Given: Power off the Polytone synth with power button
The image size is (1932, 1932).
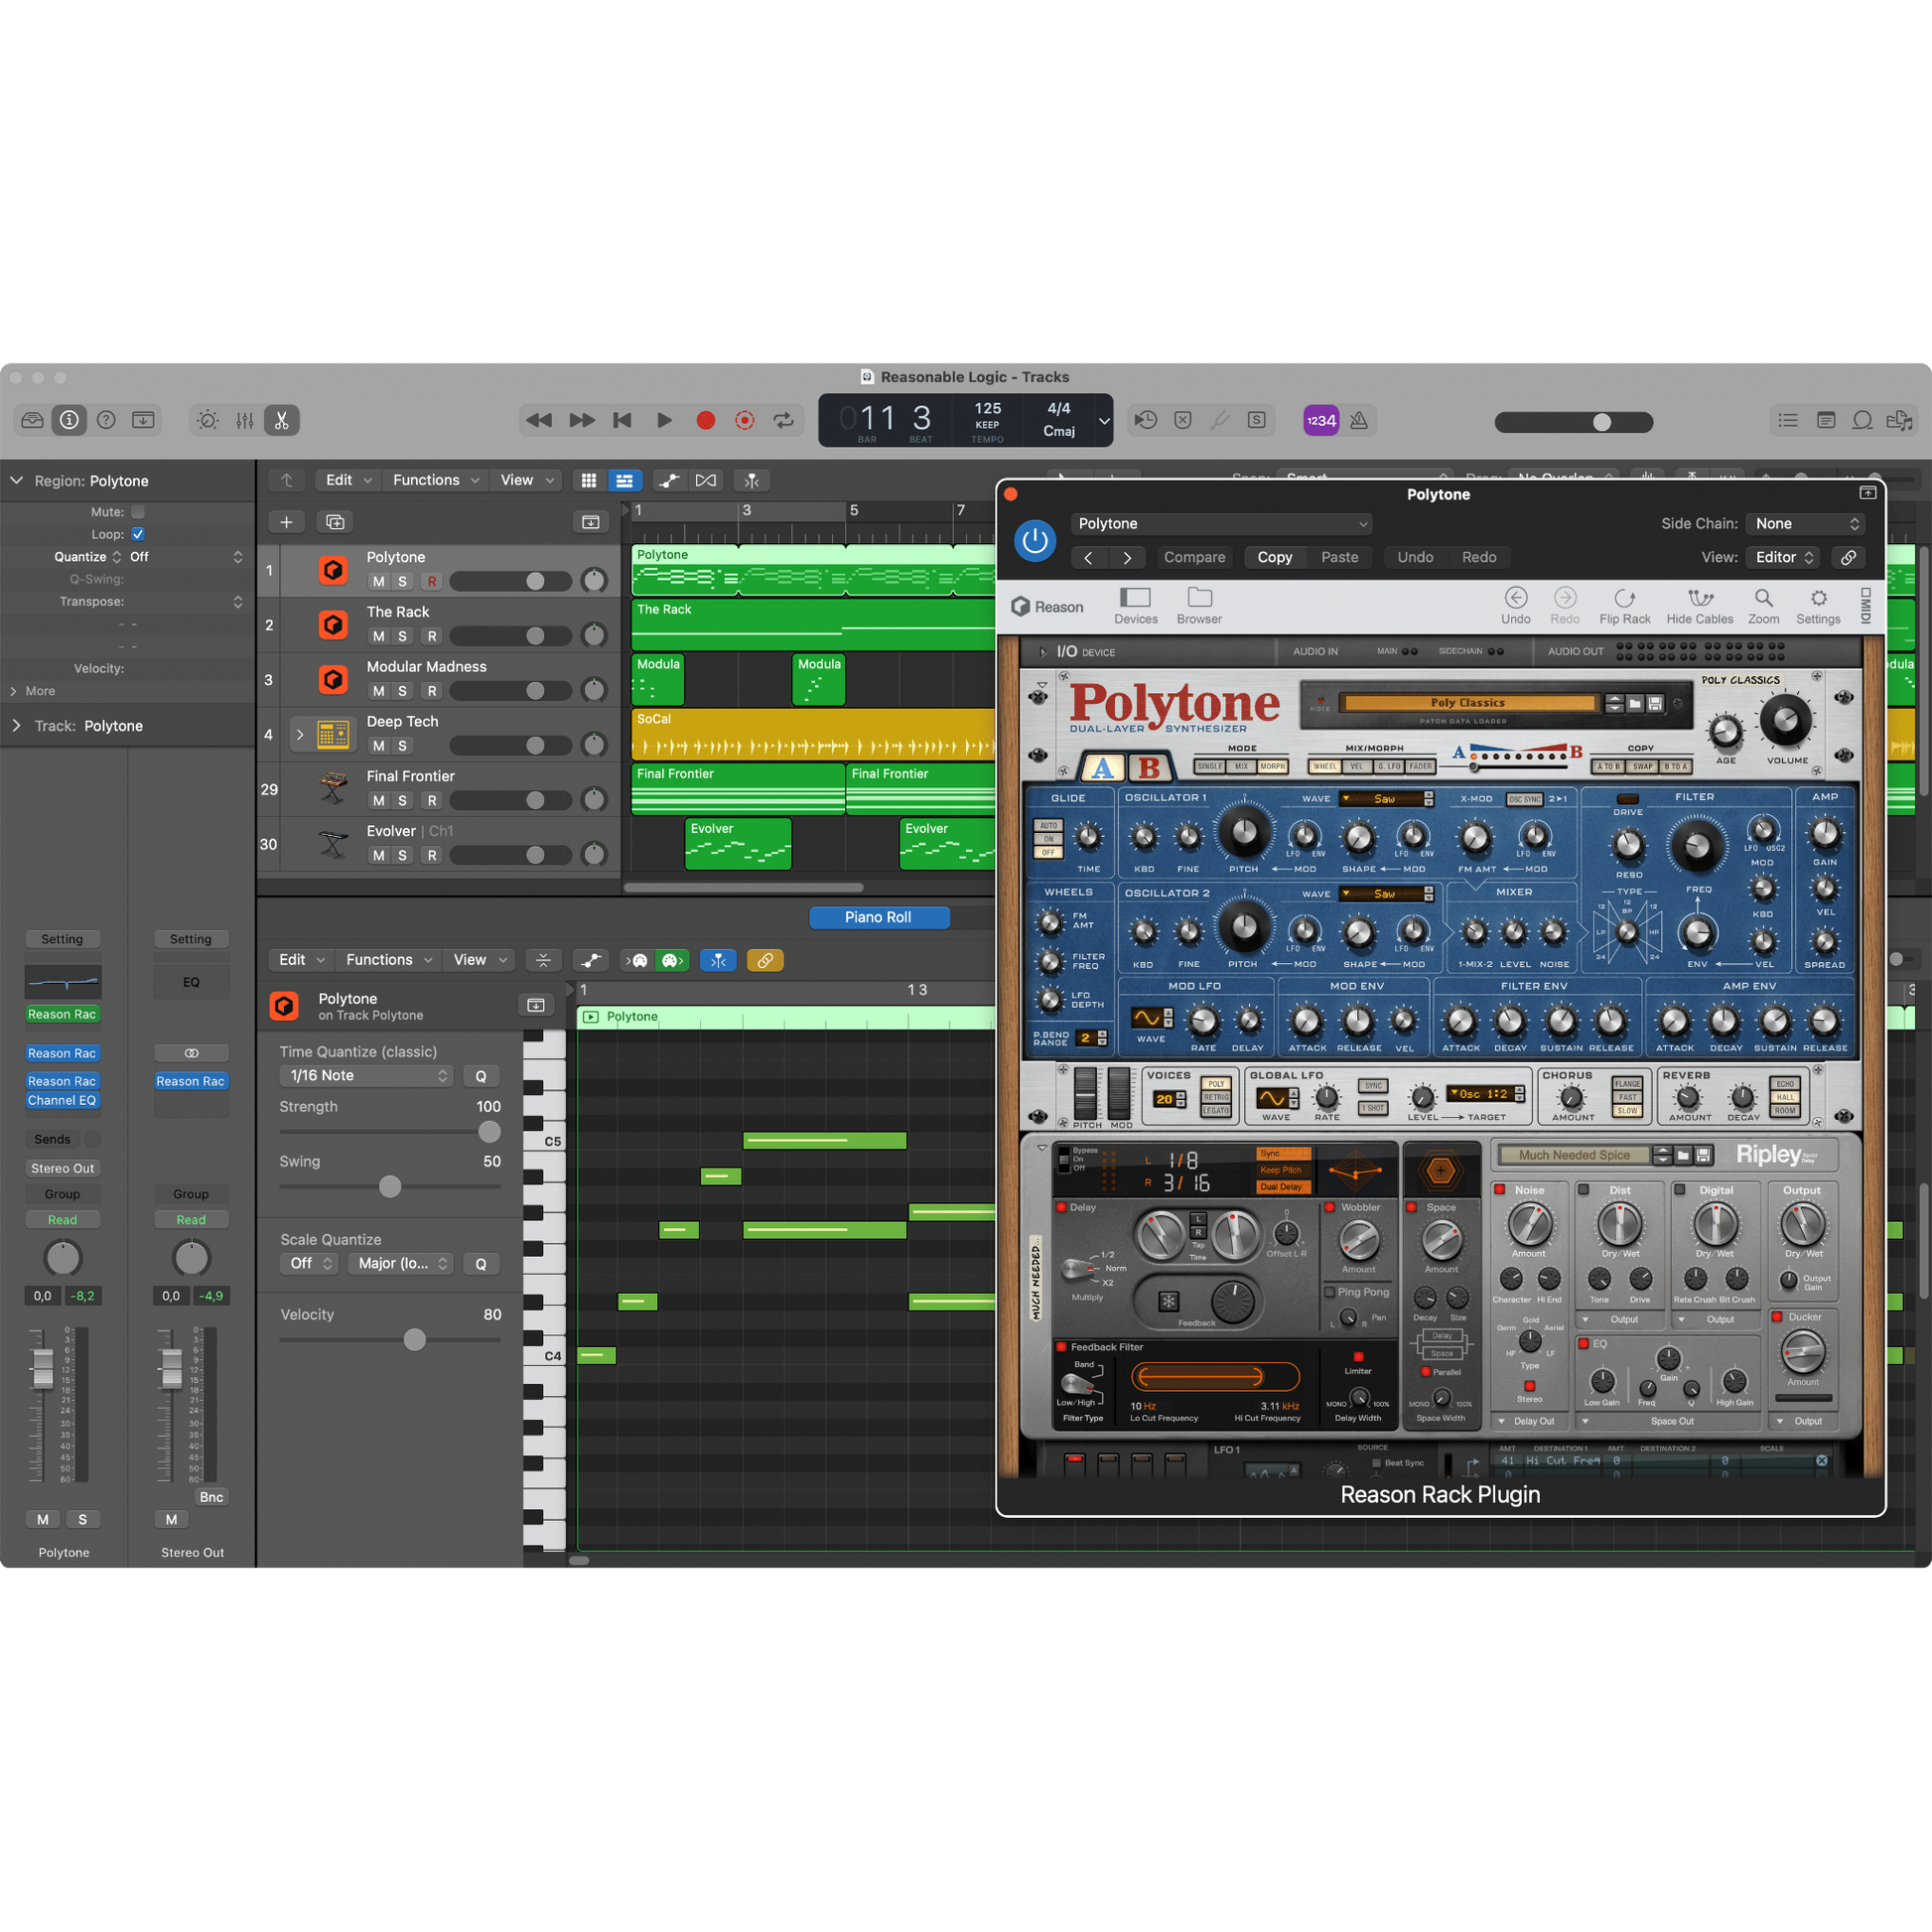Looking at the screenshot, I should tap(1035, 541).
